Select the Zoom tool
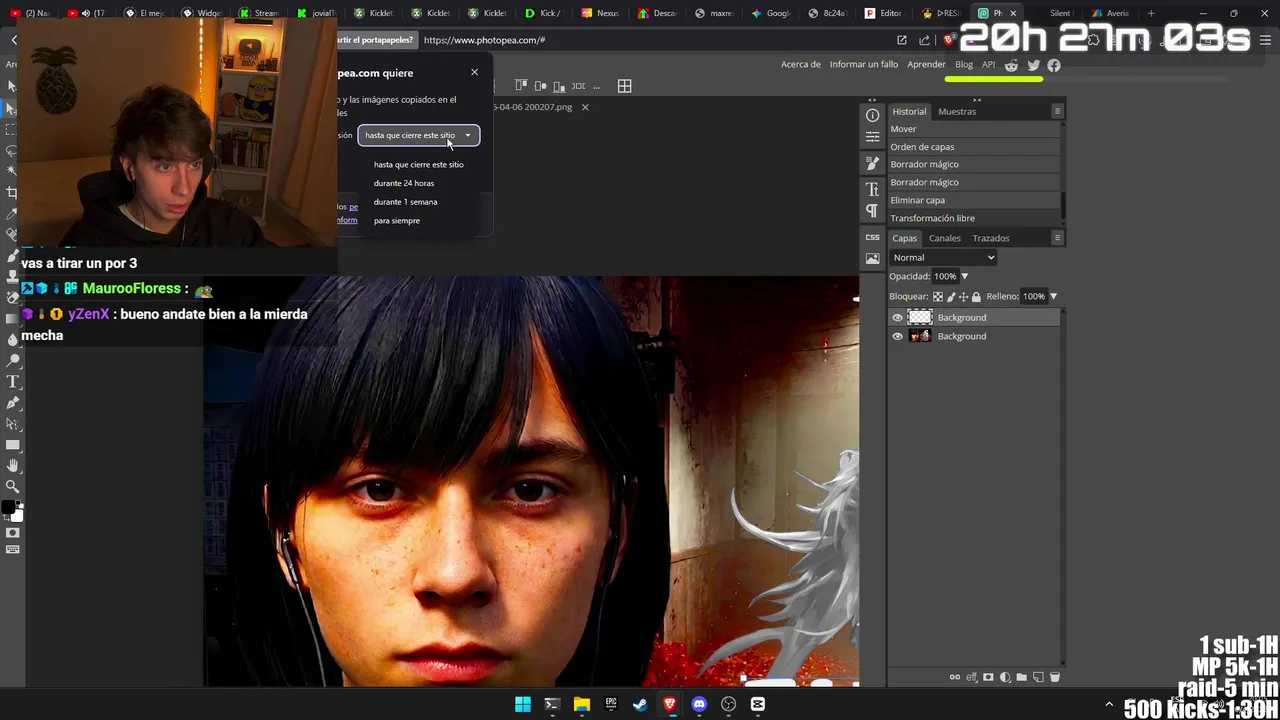Viewport: 1280px width, 720px height. pyautogui.click(x=12, y=486)
